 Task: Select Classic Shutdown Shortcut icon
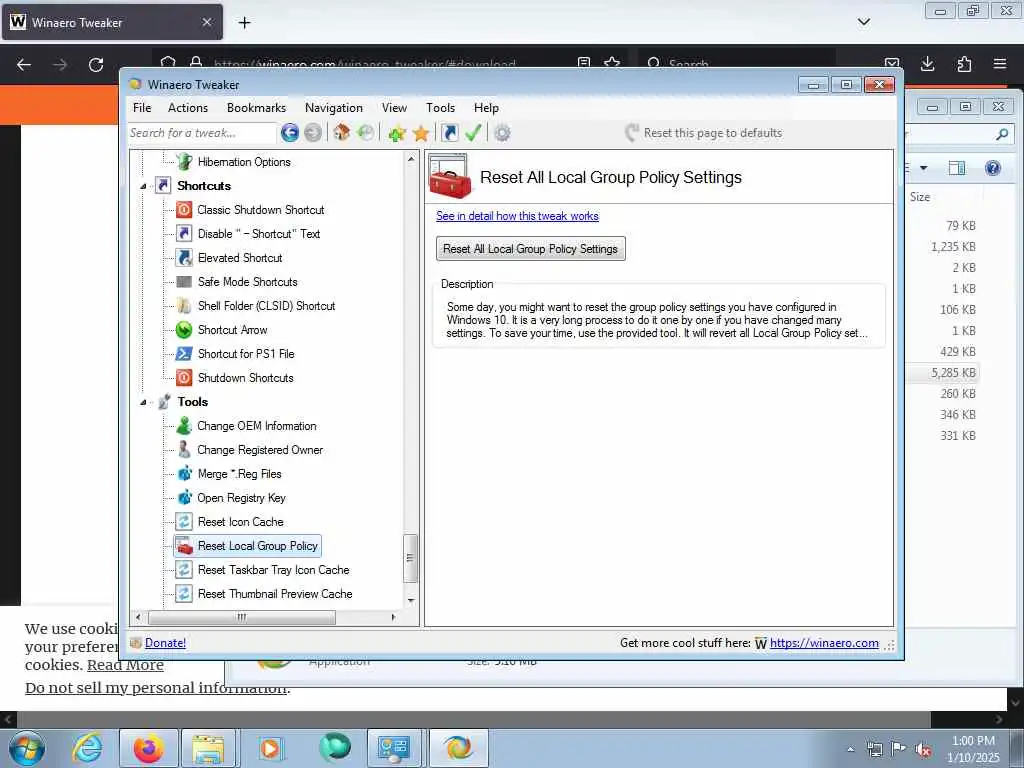click(184, 210)
